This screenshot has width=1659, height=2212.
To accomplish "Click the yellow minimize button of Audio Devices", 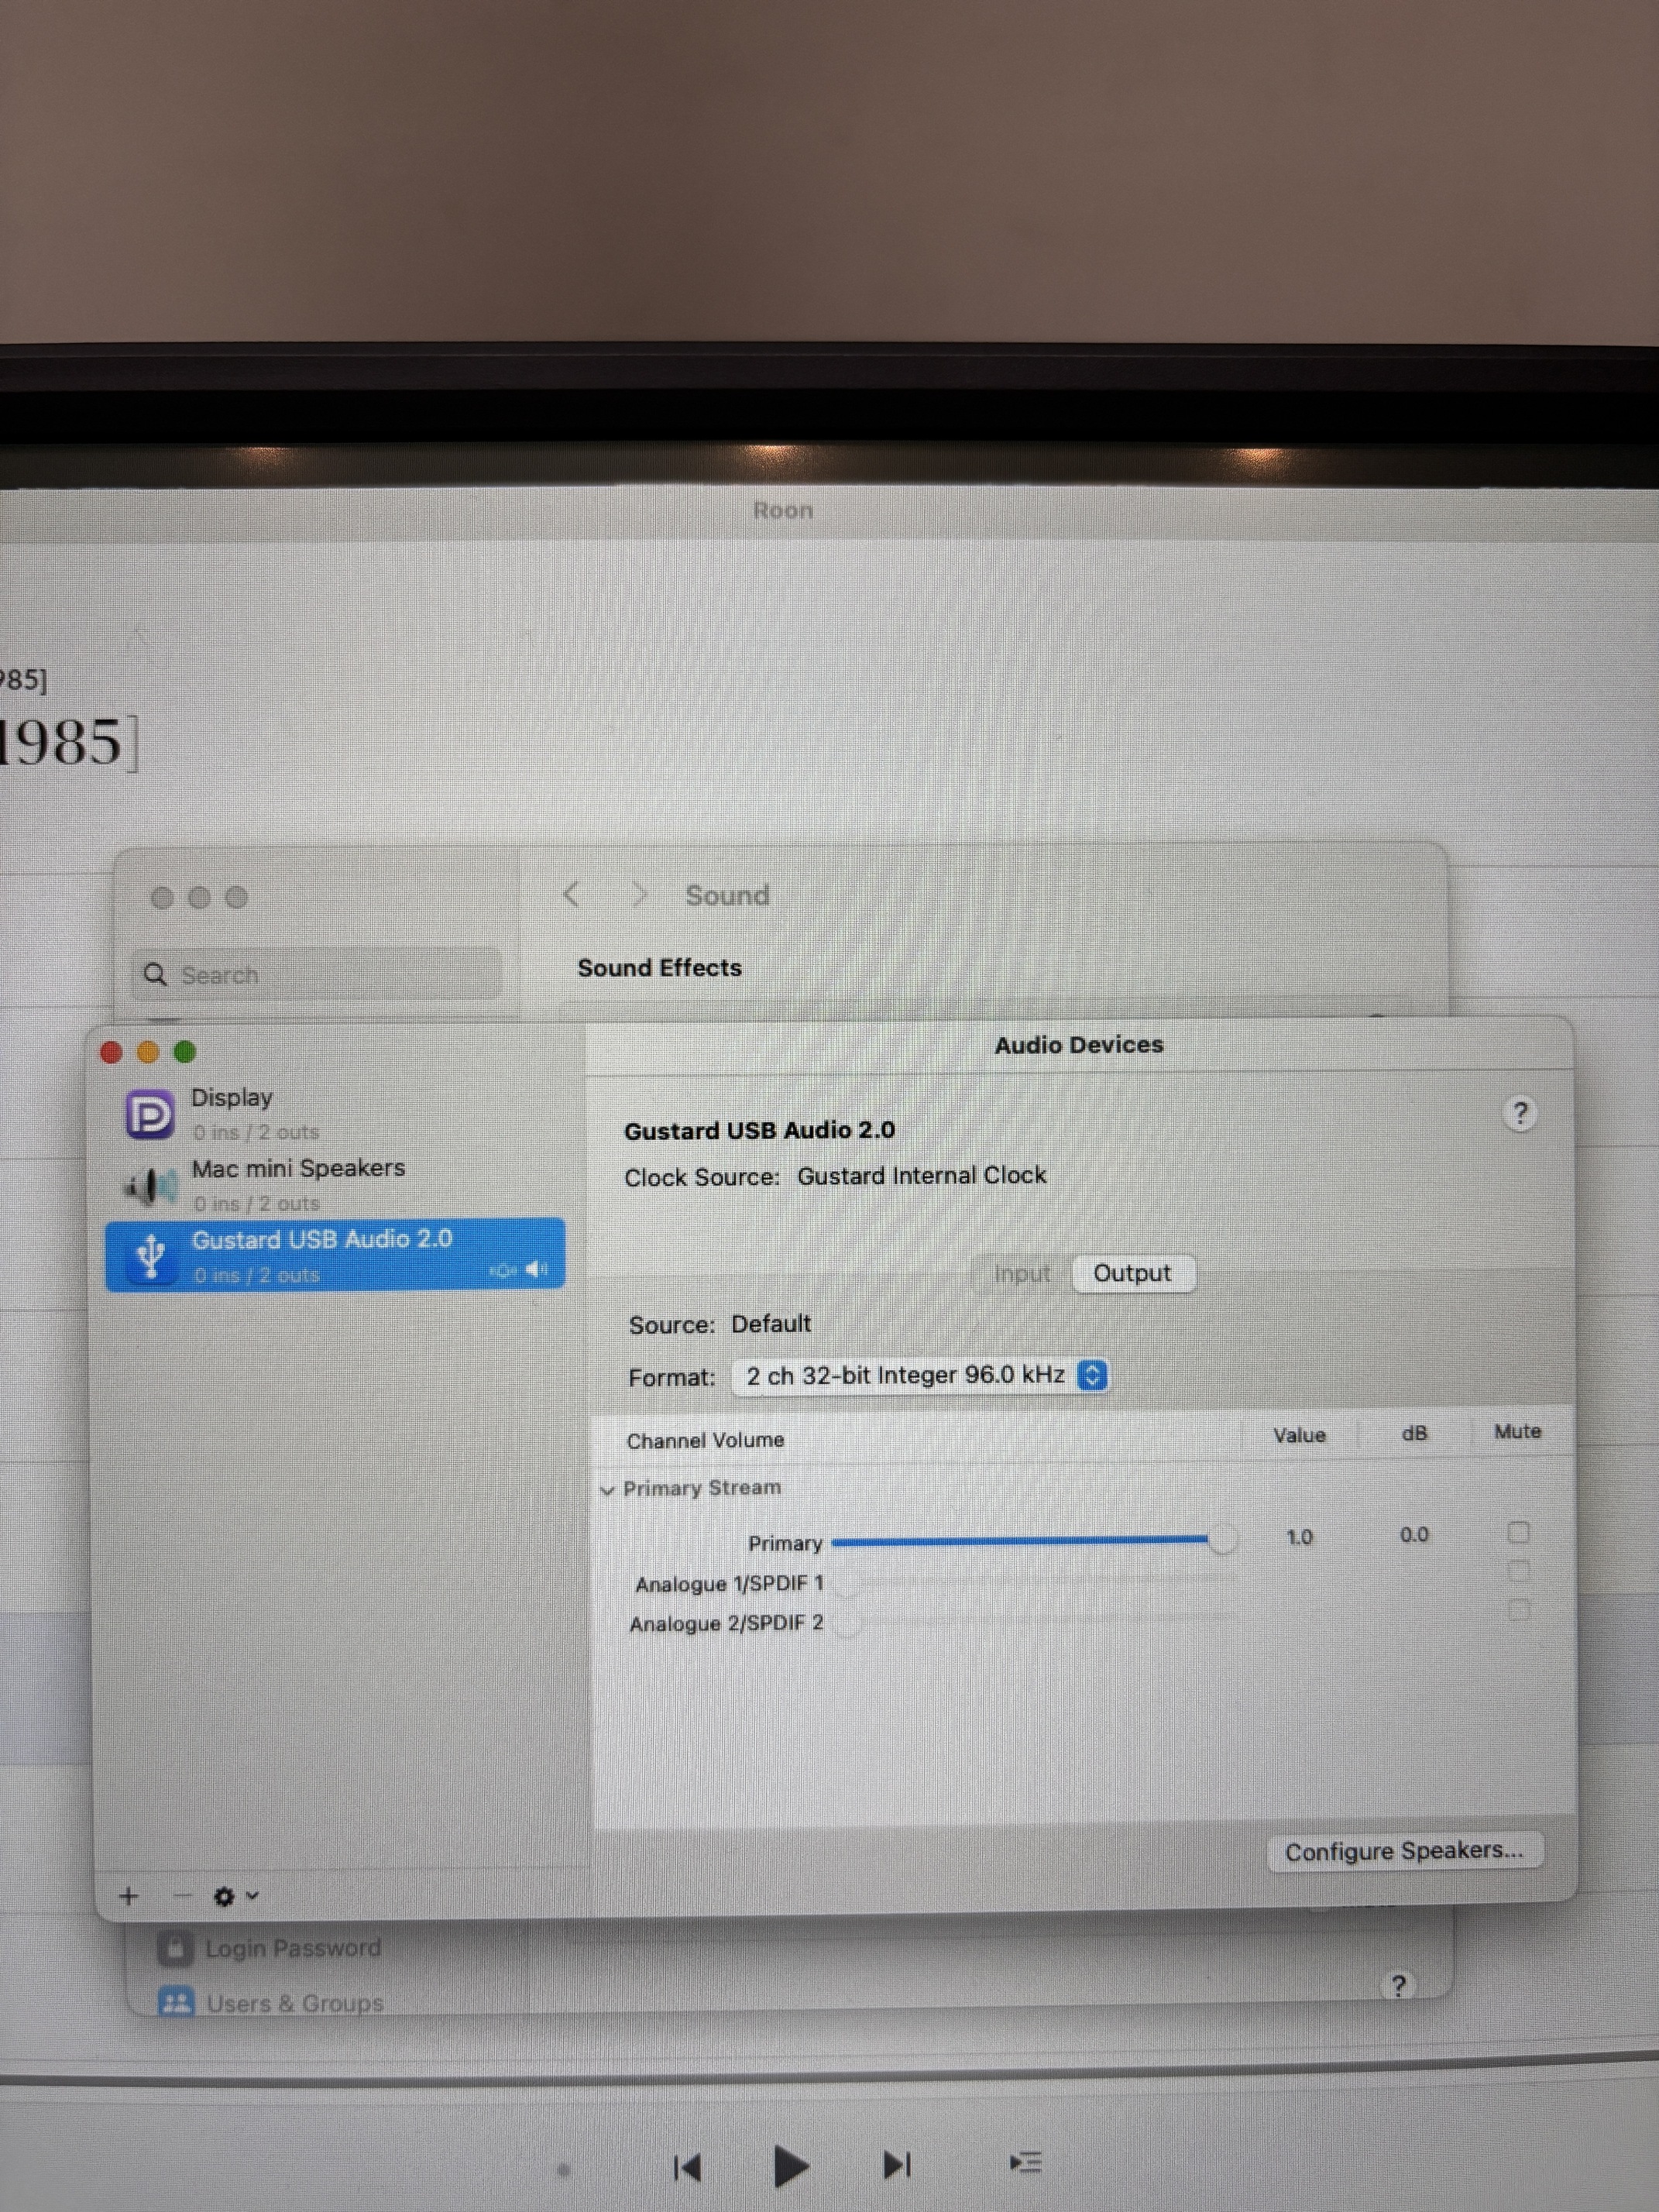I will (148, 1052).
